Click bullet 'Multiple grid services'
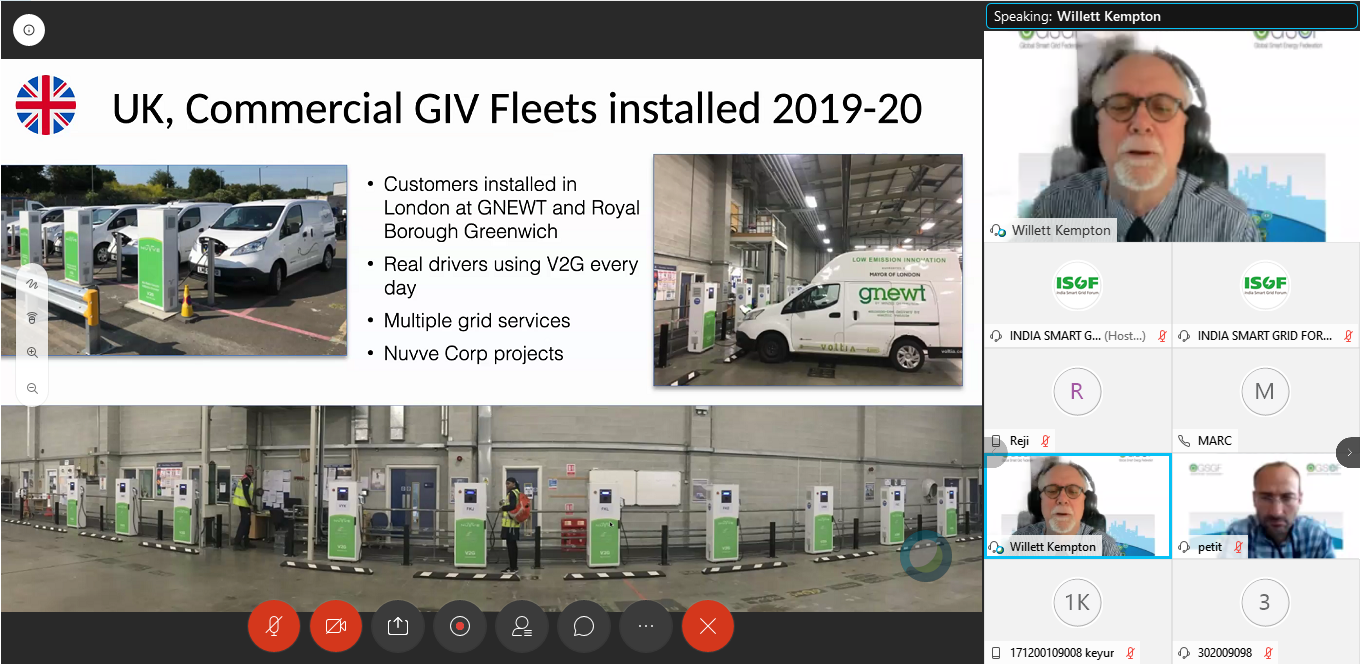Viewport: 1360px width, 664px height. click(x=476, y=321)
